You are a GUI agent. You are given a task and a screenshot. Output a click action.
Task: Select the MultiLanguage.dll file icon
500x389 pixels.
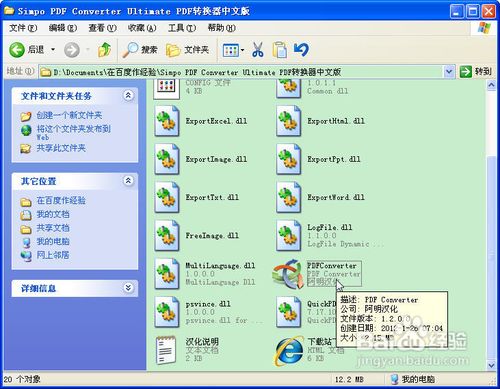(167, 274)
